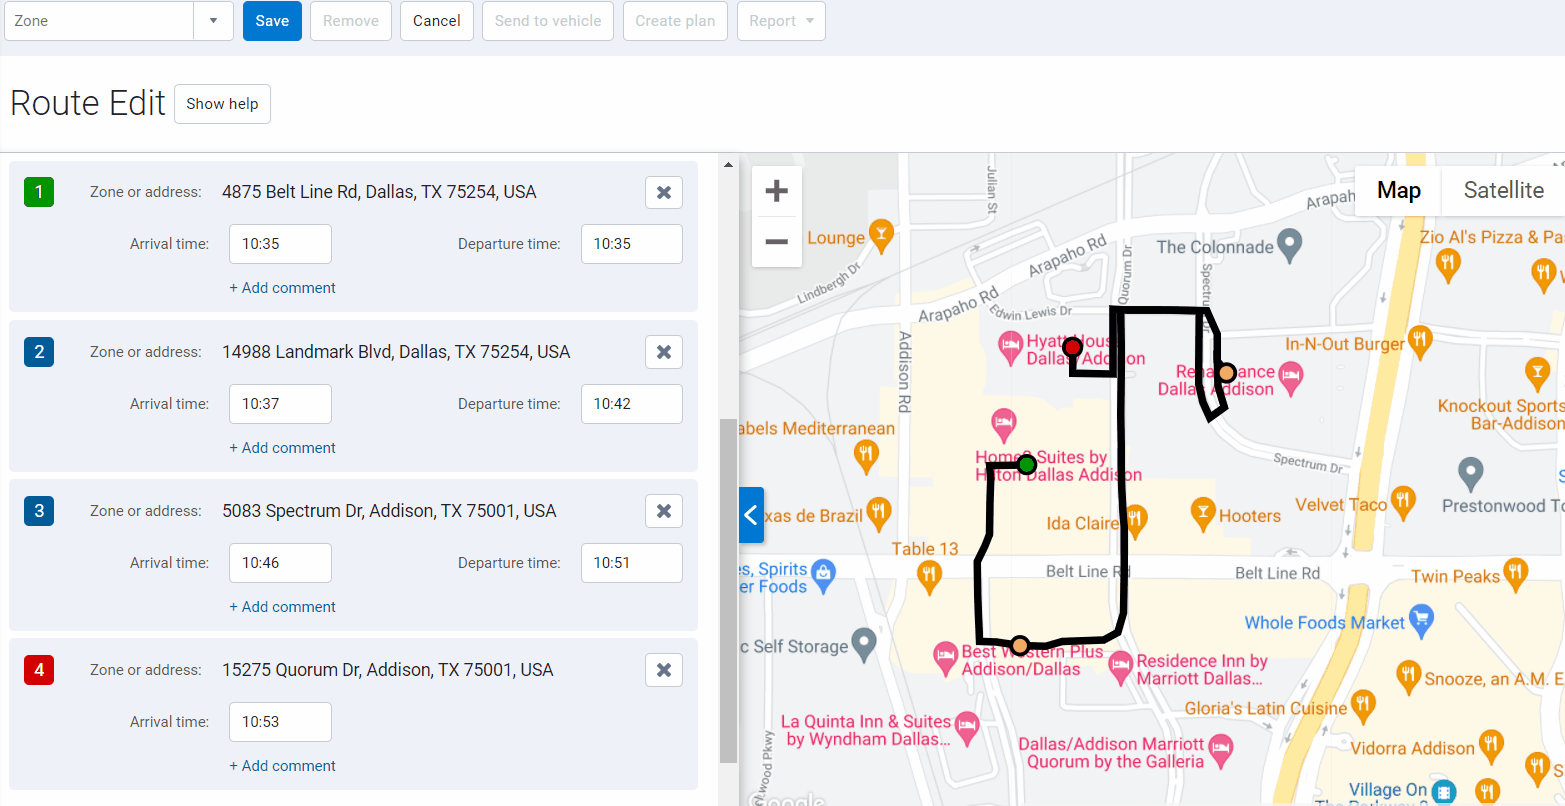The width and height of the screenshot is (1565, 806).
Task: Select the green stop number 1 badge
Action: [x=39, y=192]
